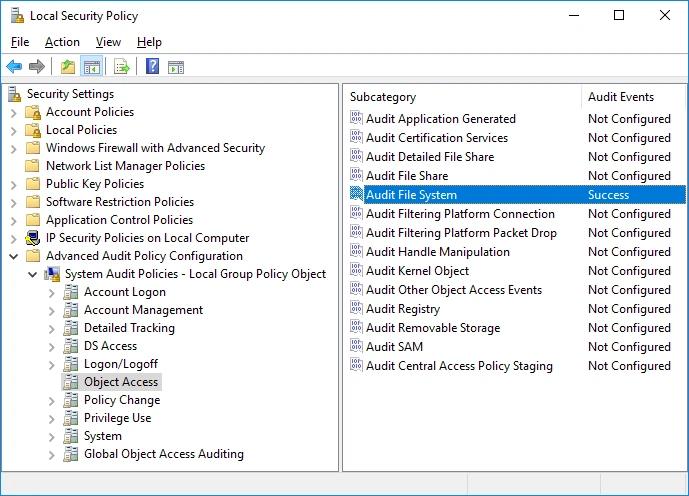Click the Back arrow toolbar icon
Image resolution: width=689 pixels, height=496 pixels.
tap(14, 67)
